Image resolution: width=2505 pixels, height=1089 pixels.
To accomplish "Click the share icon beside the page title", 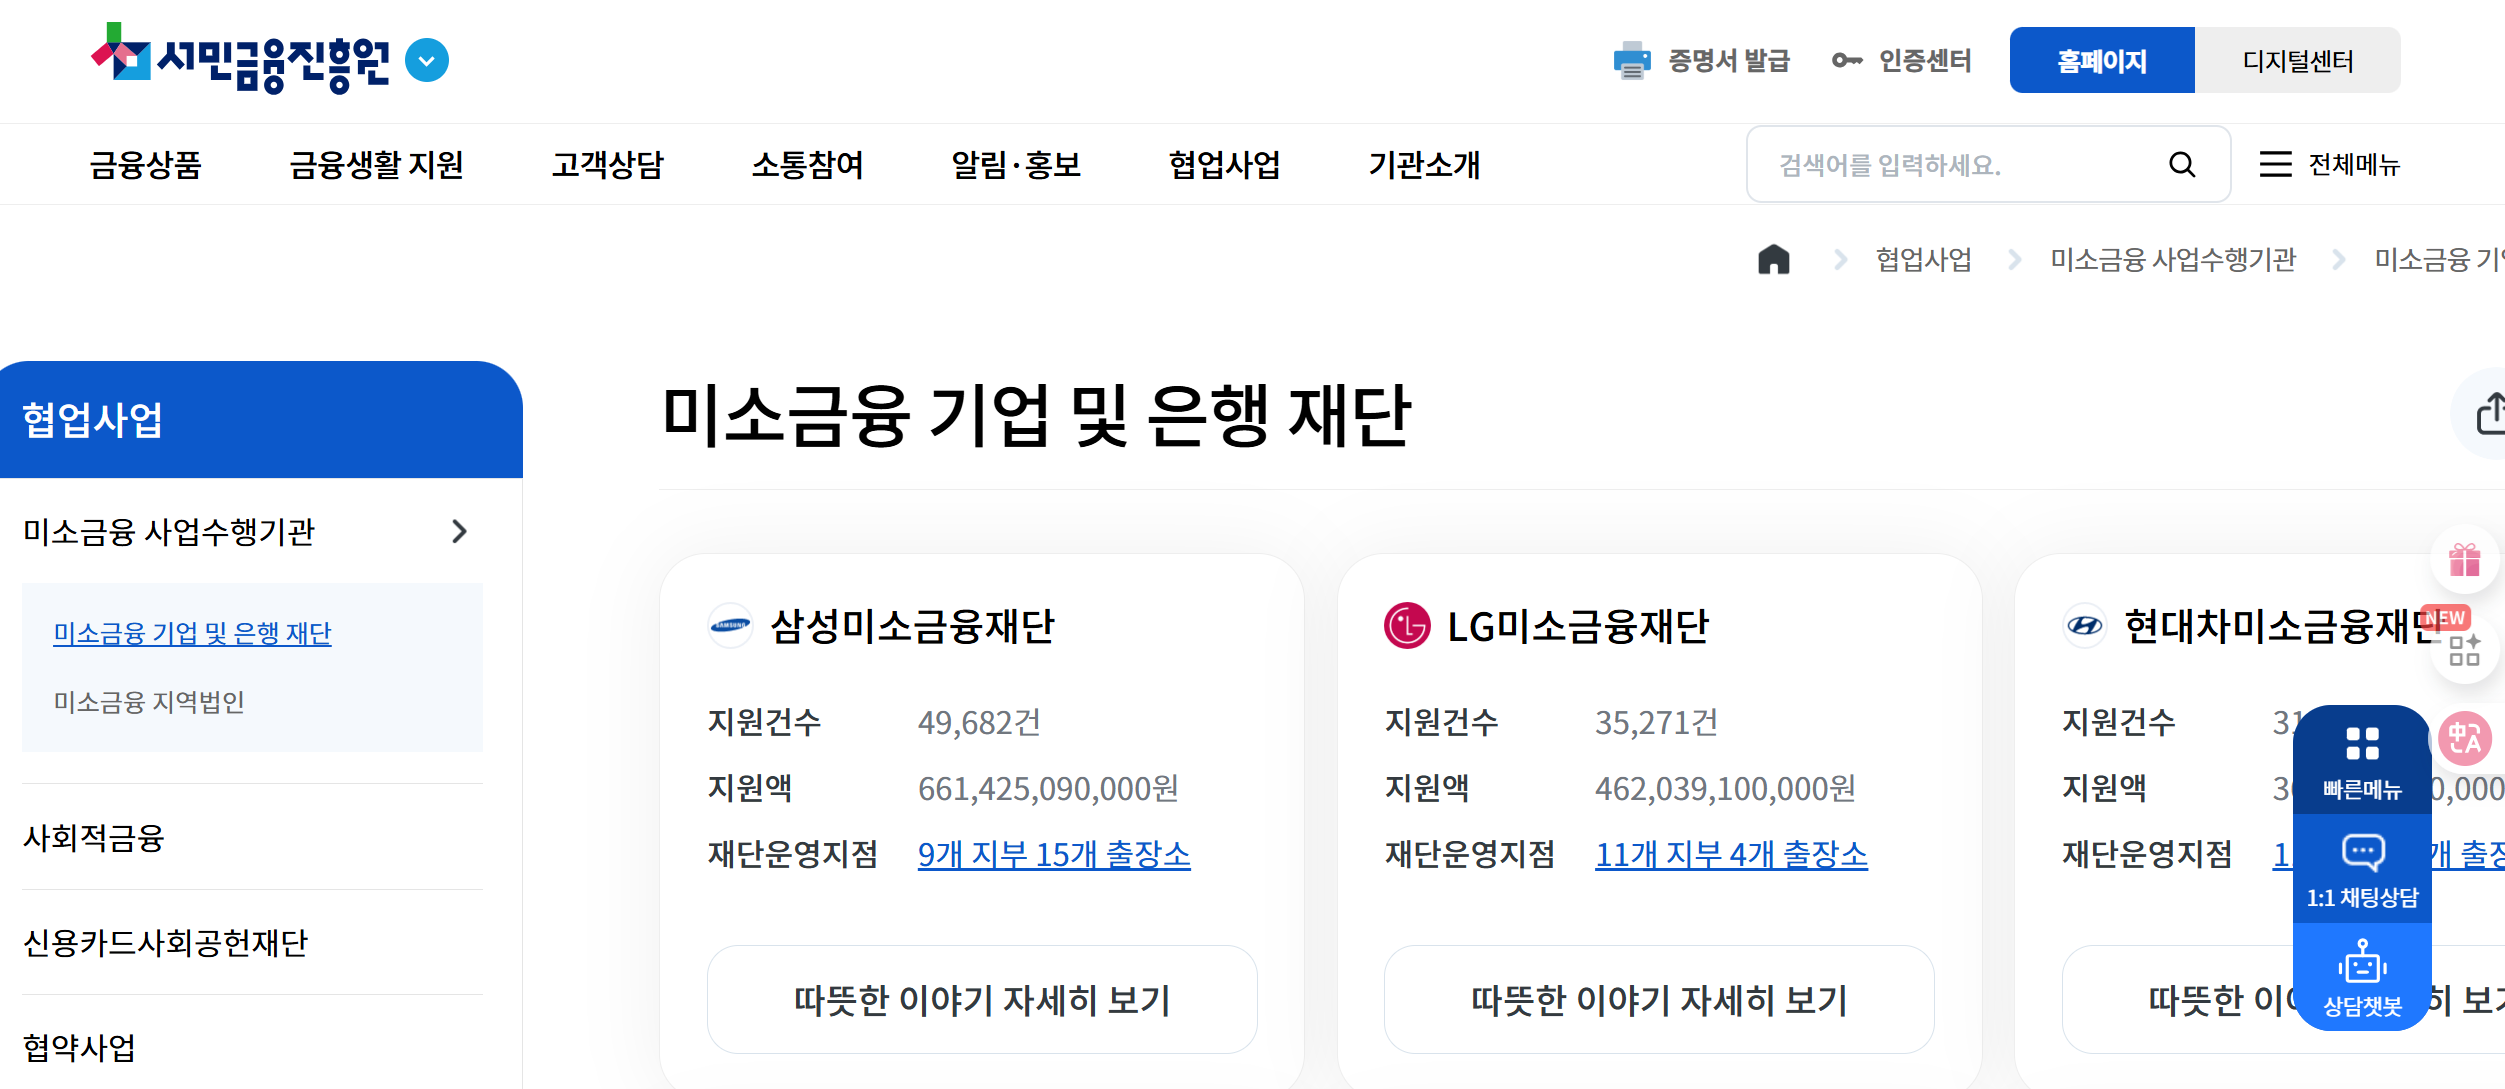I will tap(2496, 413).
